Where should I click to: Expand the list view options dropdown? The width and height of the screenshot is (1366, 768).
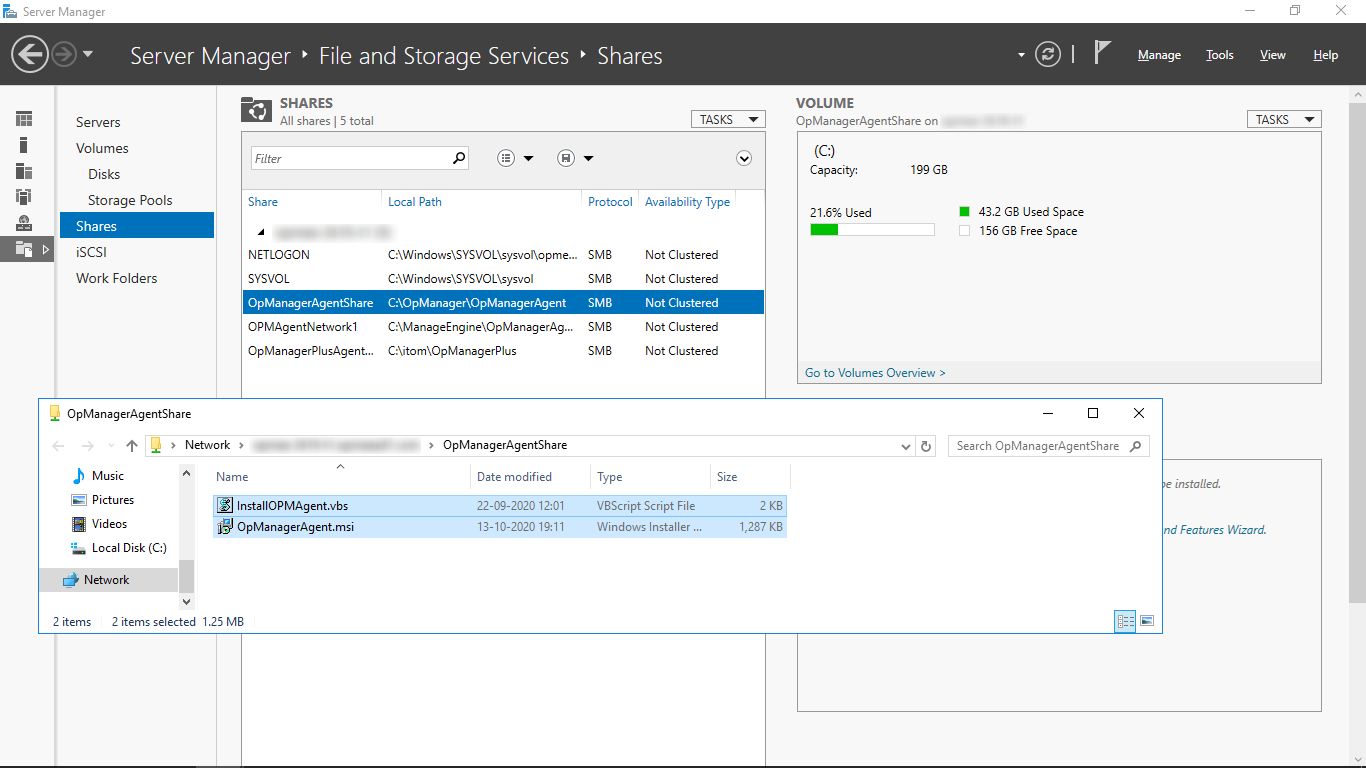[x=516, y=158]
